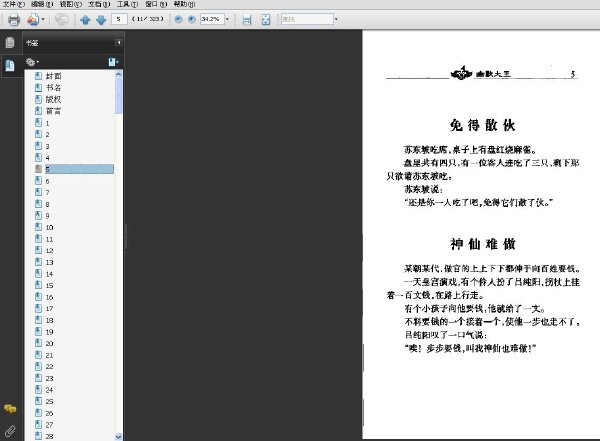Image resolution: width=600 pixels, height=441 pixels.
Task: Click the 书签 panel title
Action: click(x=32, y=43)
